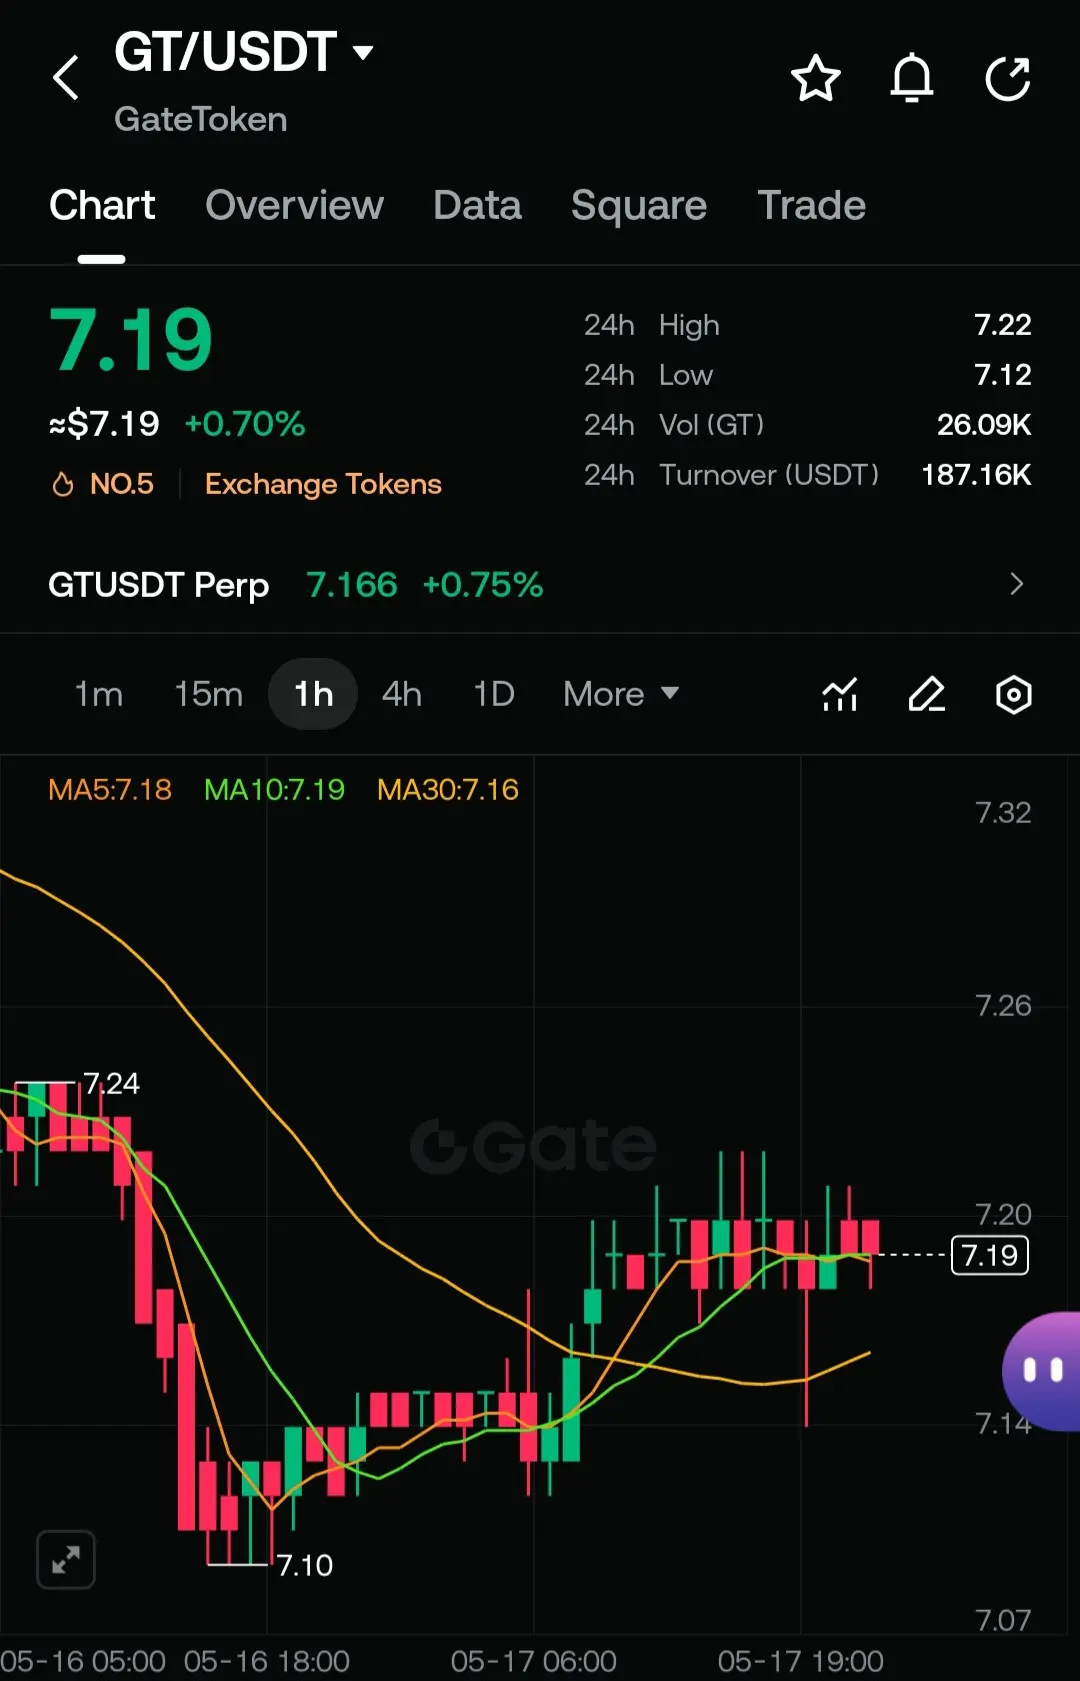Tap the 24h Vol value 26.09K
Image resolution: width=1080 pixels, height=1681 pixels.
(x=984, y=425)
